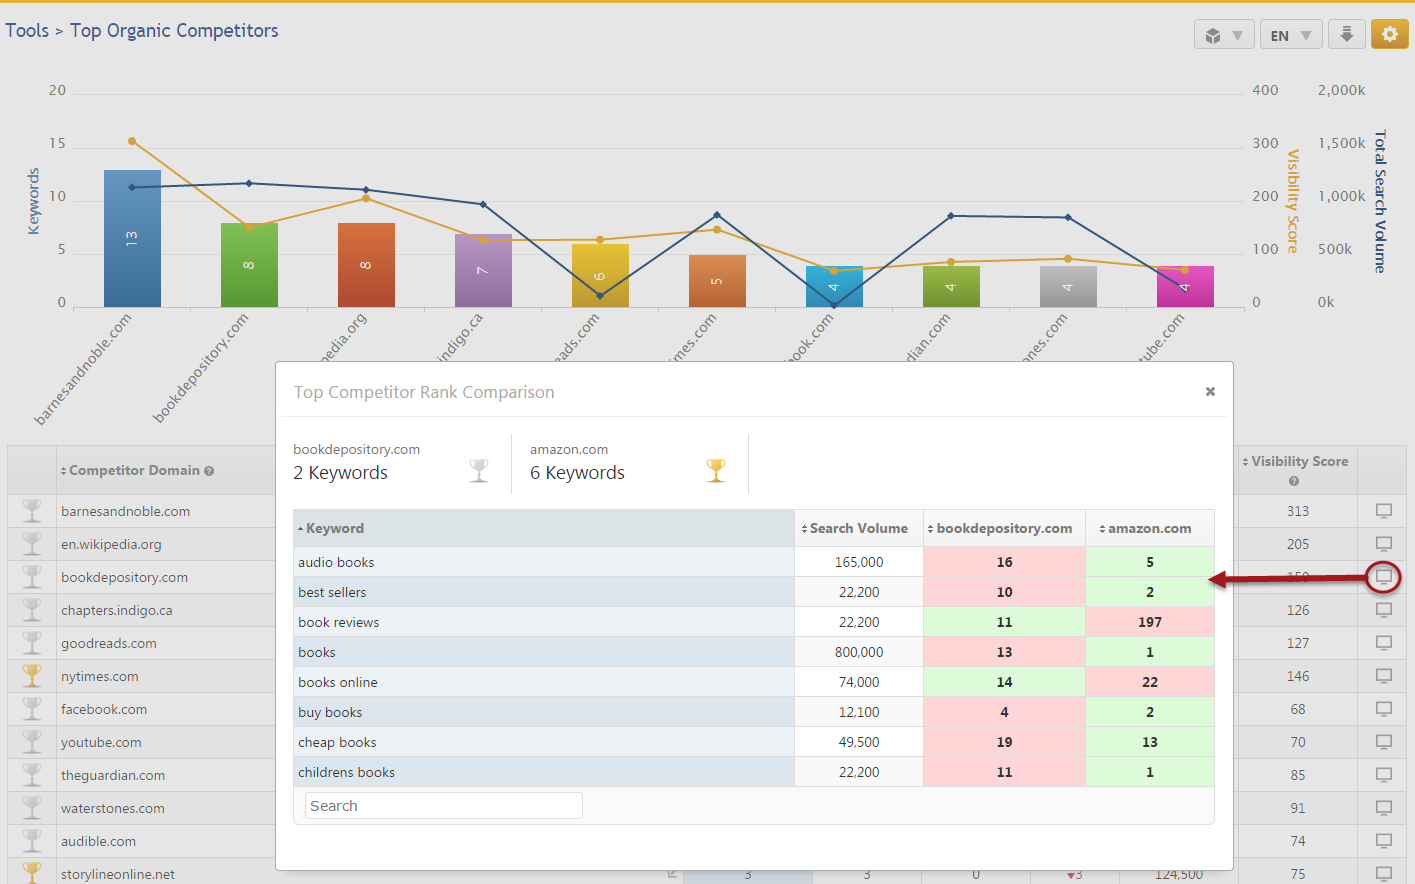Sort by the amazon.com rank column

pyautogui.click(x=1149, y=528)
